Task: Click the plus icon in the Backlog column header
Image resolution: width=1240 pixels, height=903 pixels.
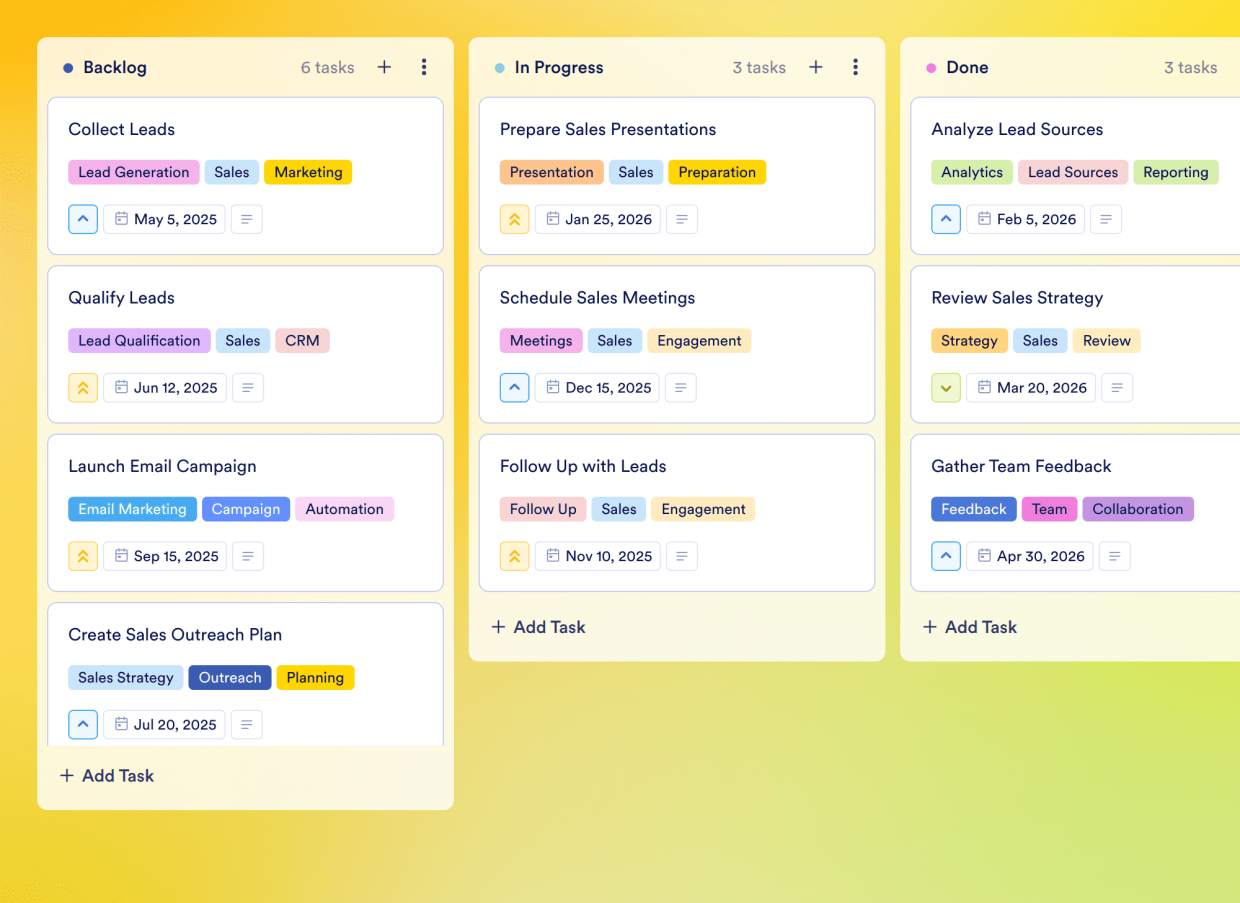Action: pyautogui.click(x=384, y=67)
